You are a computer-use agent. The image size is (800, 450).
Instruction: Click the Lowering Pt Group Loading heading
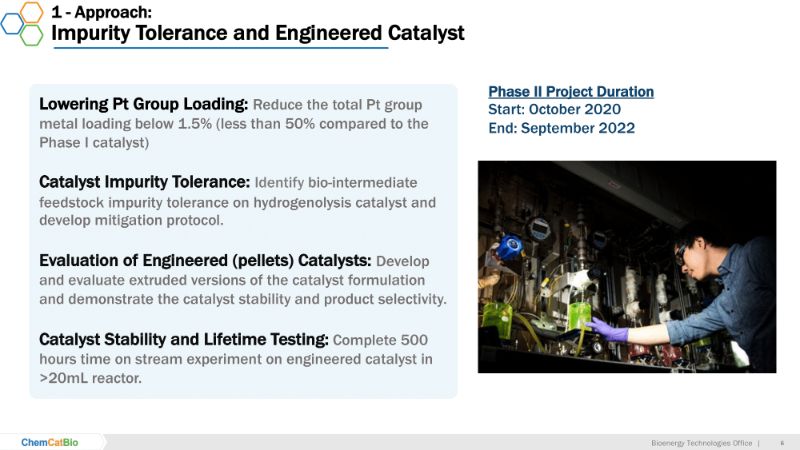(x=144, y=104)
